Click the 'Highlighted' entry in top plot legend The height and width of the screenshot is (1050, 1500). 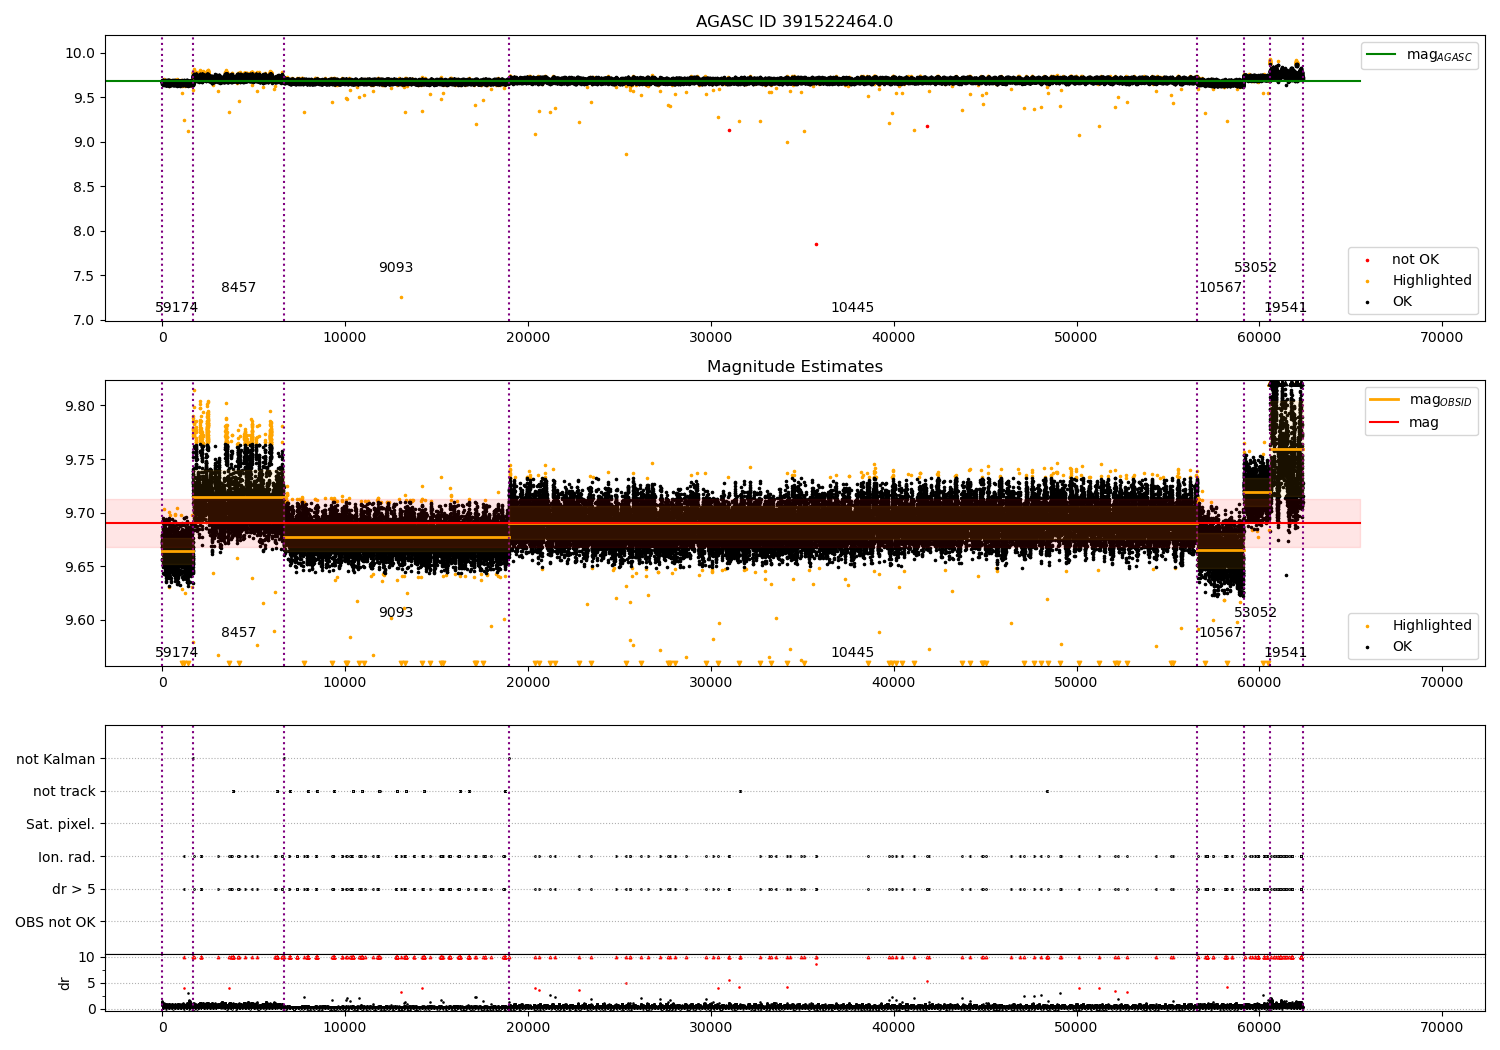tap(1431, 281)
